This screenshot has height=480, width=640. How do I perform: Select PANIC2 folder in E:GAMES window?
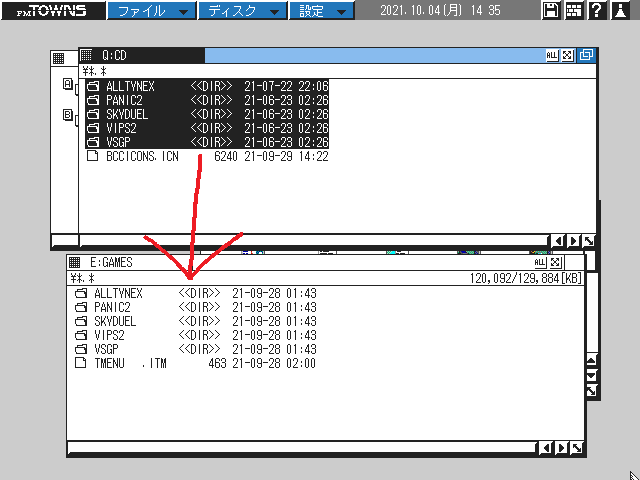195,307
